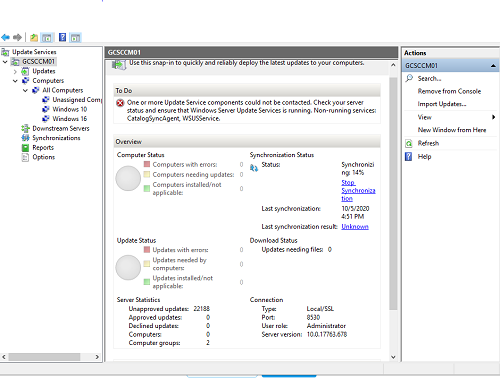Screen dimensions: 500x379
Task: Click the Update Services root icon
Action: pos(5,52)
